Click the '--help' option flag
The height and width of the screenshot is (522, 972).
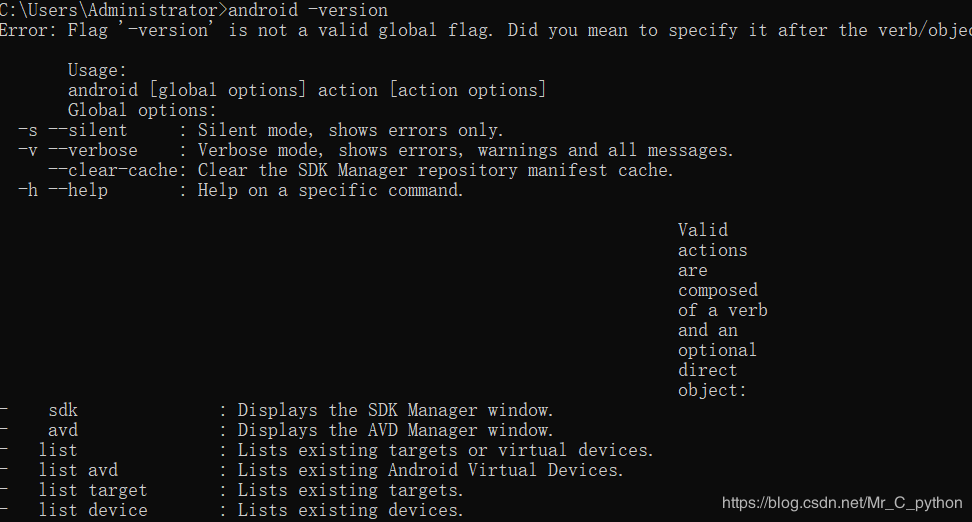click(x=78, y=190)
